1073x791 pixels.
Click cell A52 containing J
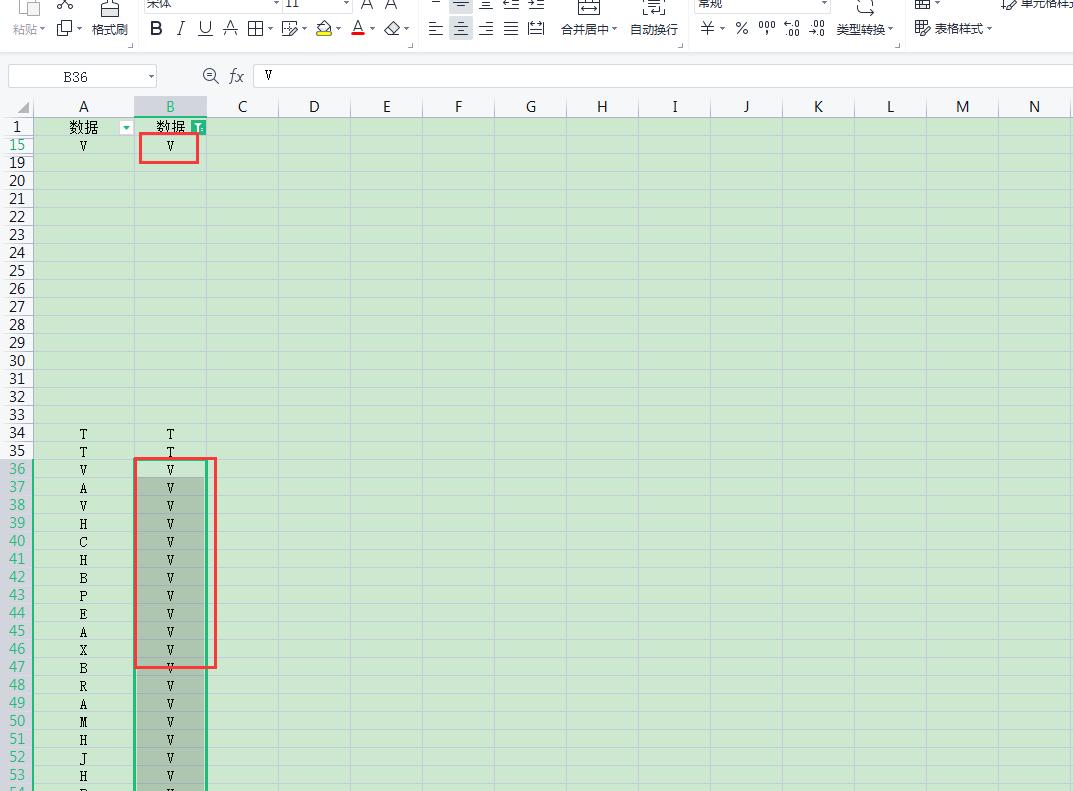[x=83, y=758]
